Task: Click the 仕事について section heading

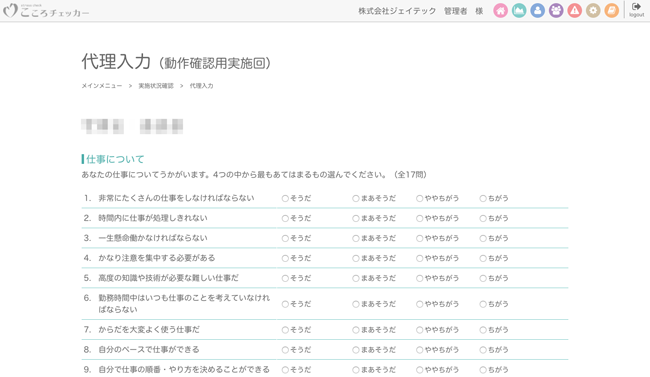Action: click(x=115, y=159)
